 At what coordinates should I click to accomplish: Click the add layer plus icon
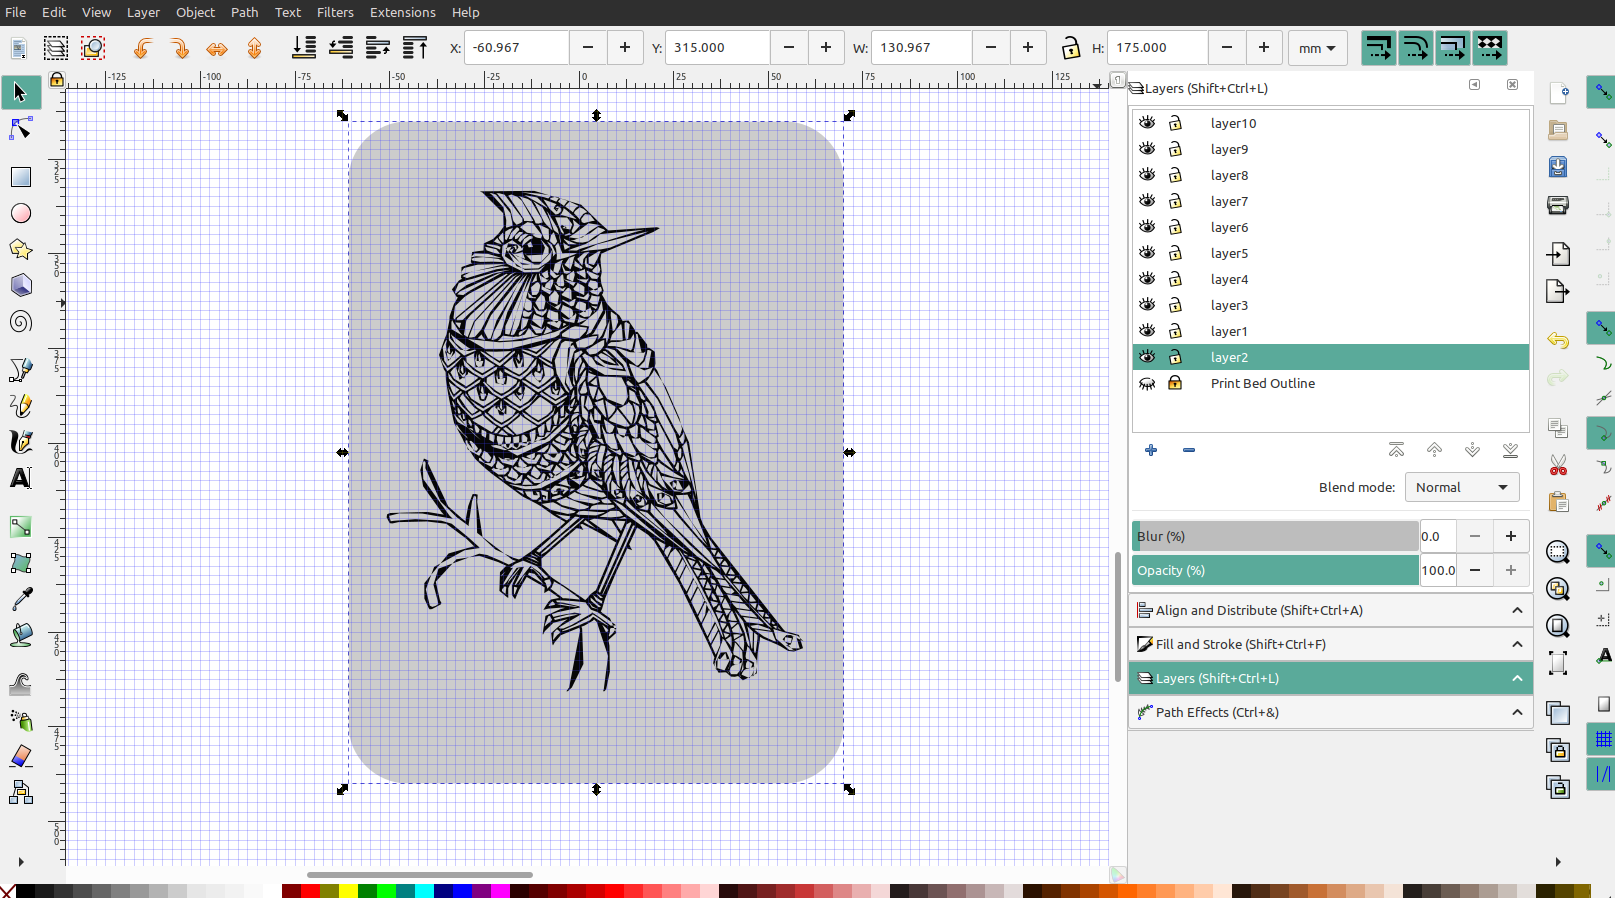tap(1151, 451)
